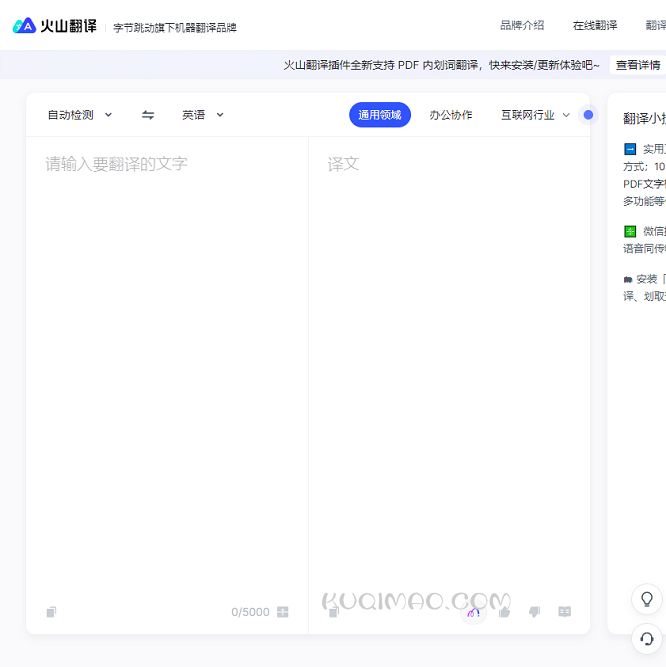Copy the translated text in 译文 panel

pyautogui.click(x=334, y=612)
